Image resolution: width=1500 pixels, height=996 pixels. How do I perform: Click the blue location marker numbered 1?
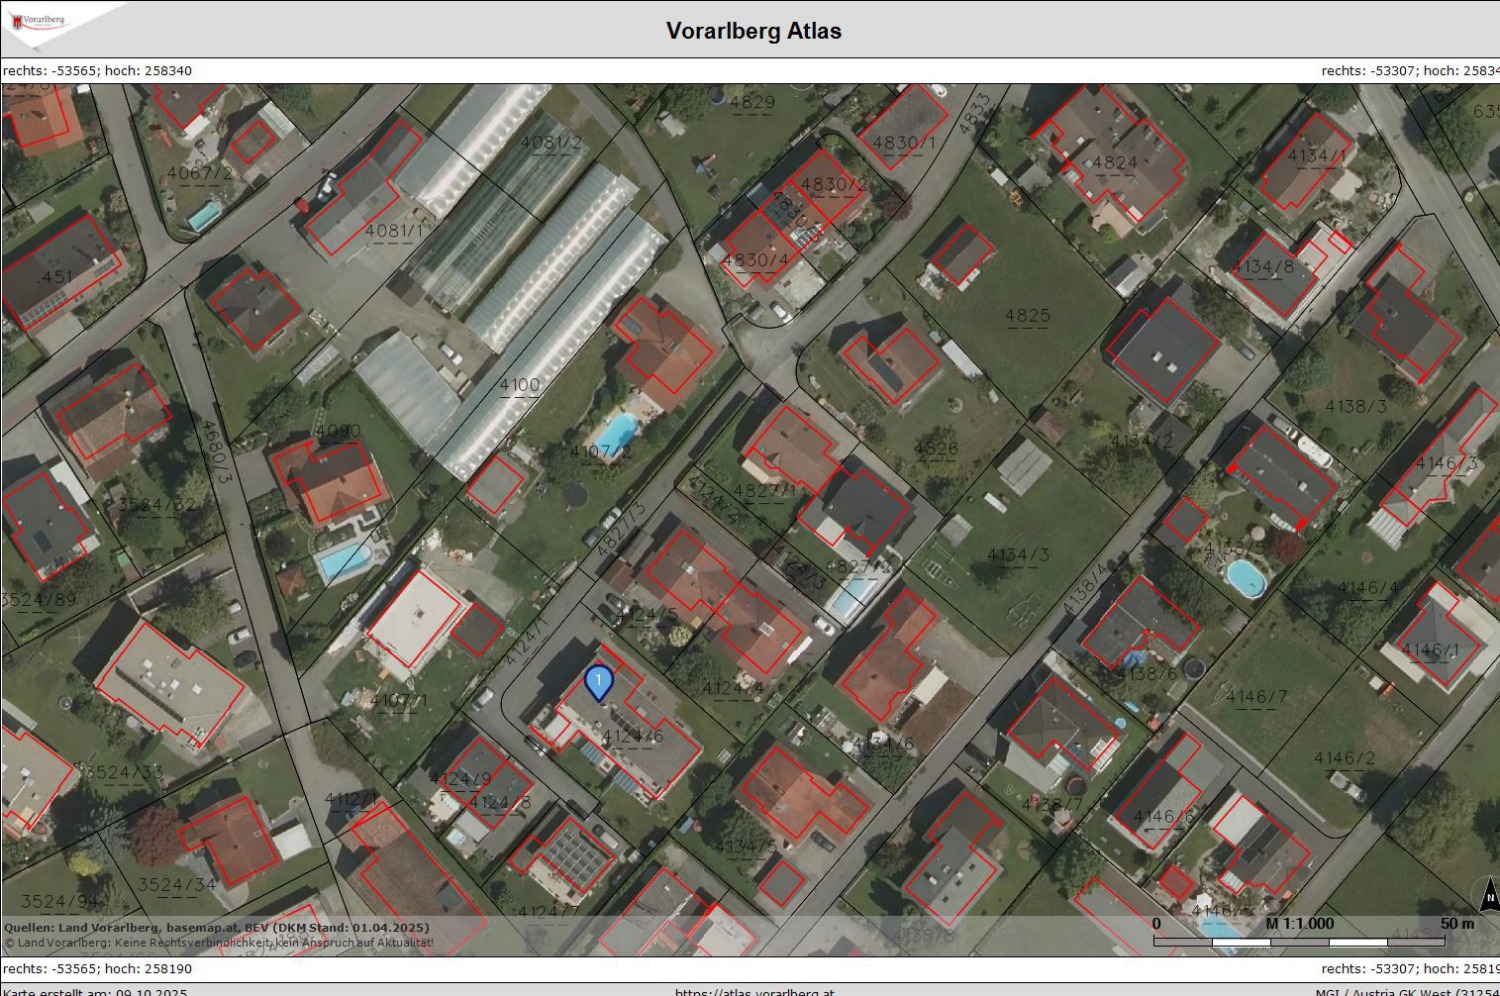pos(598,683)
